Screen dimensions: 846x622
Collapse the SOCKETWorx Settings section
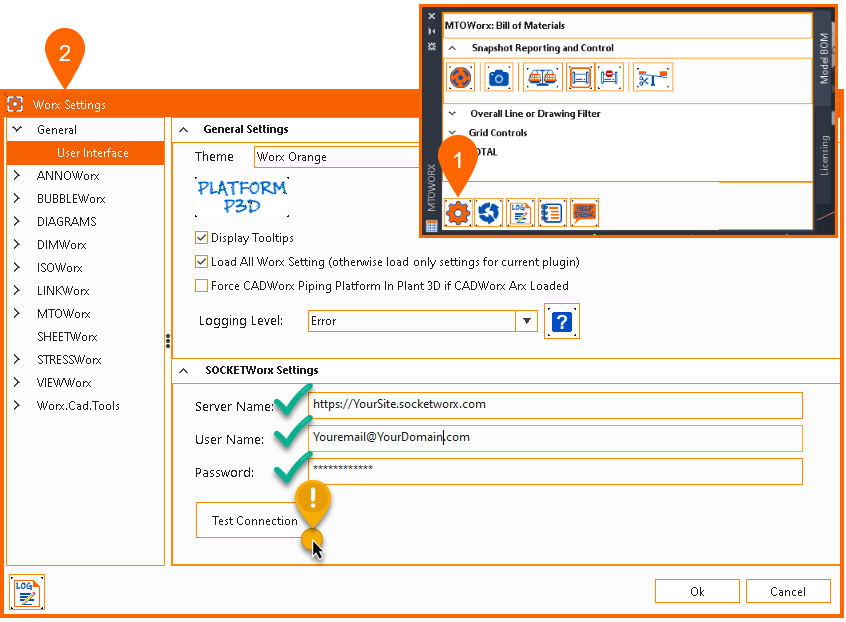[184, 371]
